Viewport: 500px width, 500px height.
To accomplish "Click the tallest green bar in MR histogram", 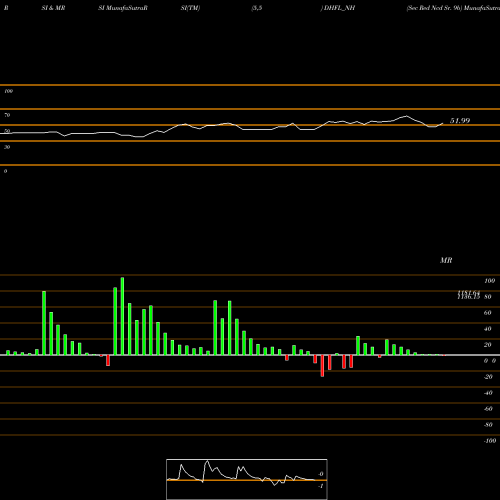I will pyautogui.click(x=122, y=316).
